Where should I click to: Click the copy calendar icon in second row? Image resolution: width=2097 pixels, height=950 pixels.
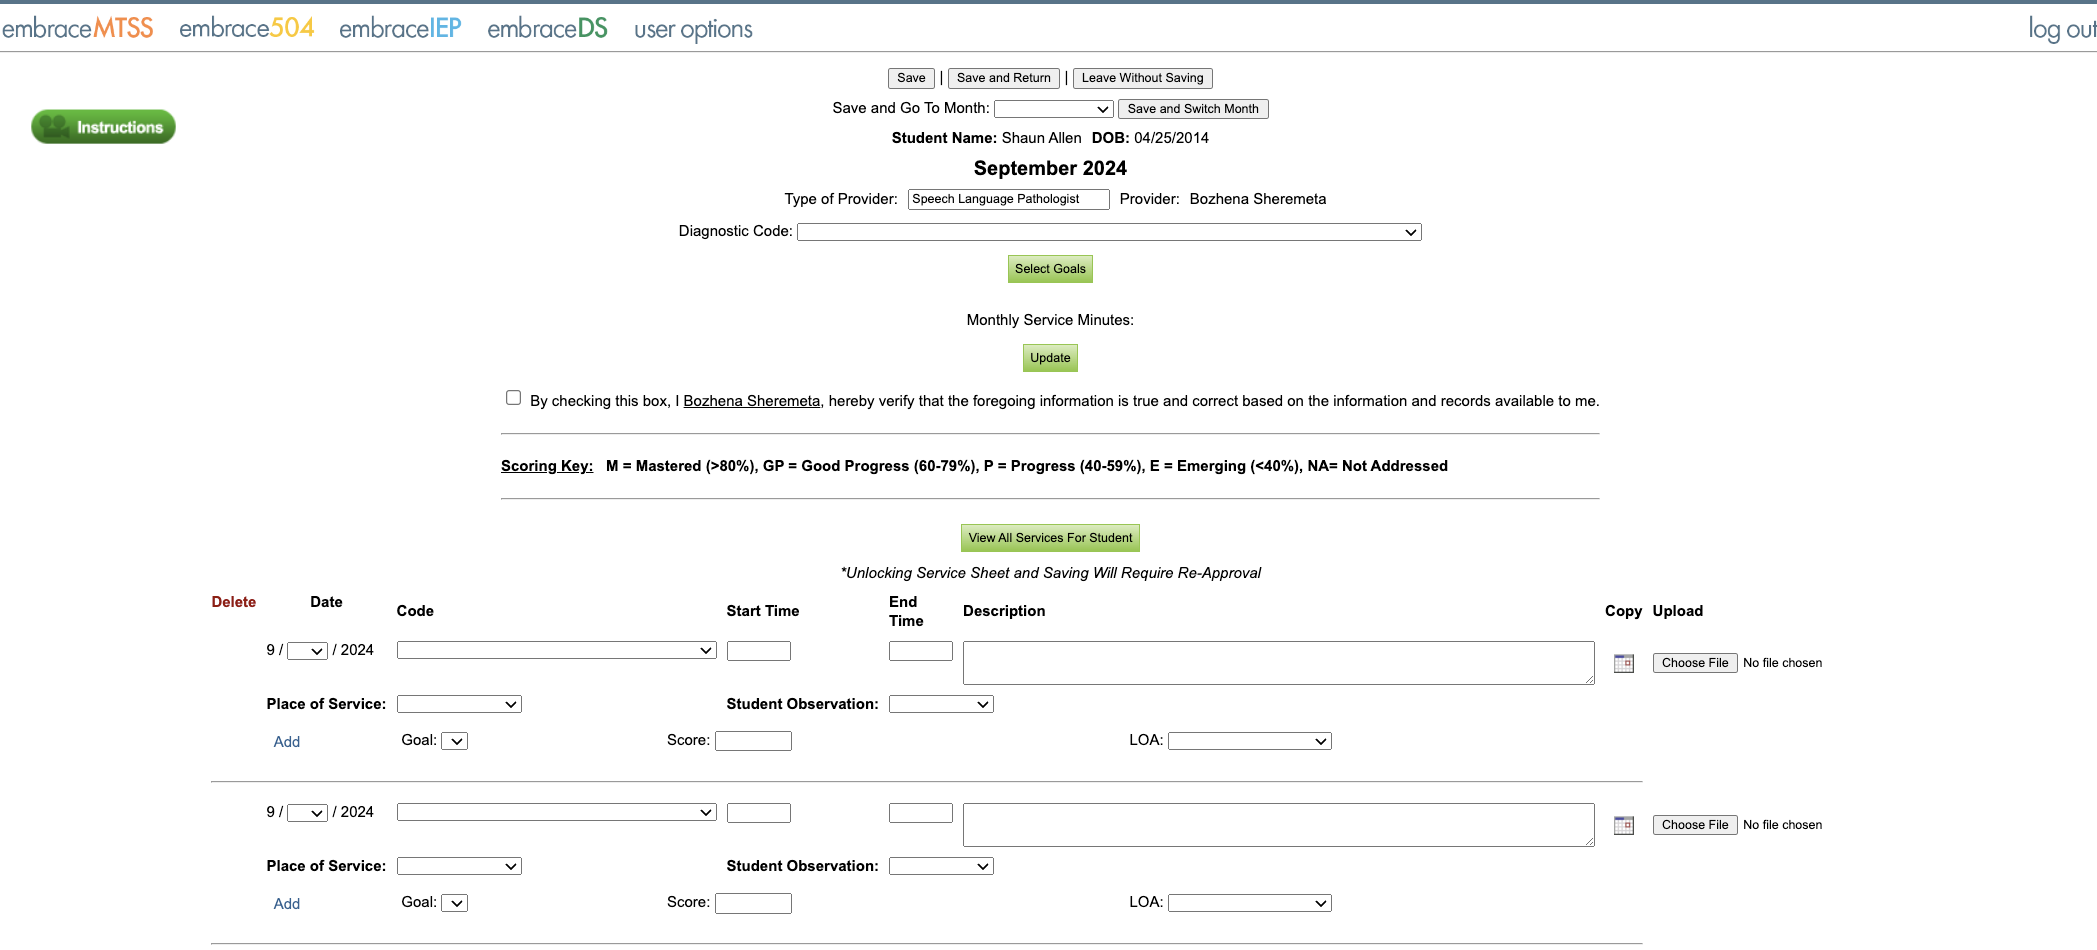[1624, 825]
